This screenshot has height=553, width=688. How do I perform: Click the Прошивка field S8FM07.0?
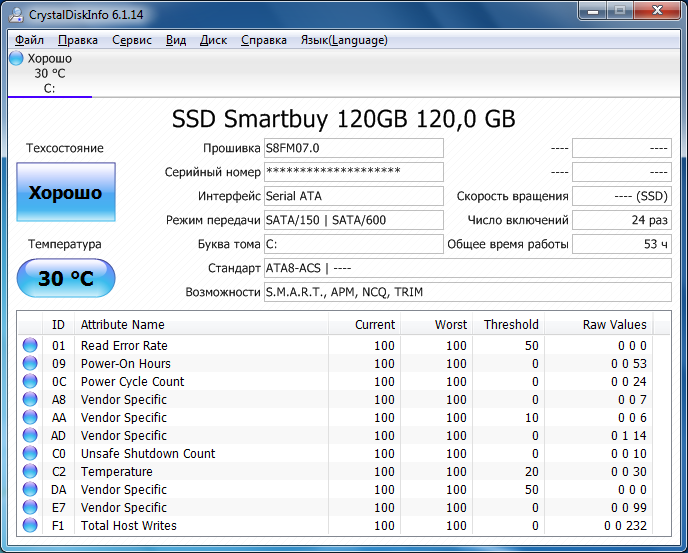[354, 148]
